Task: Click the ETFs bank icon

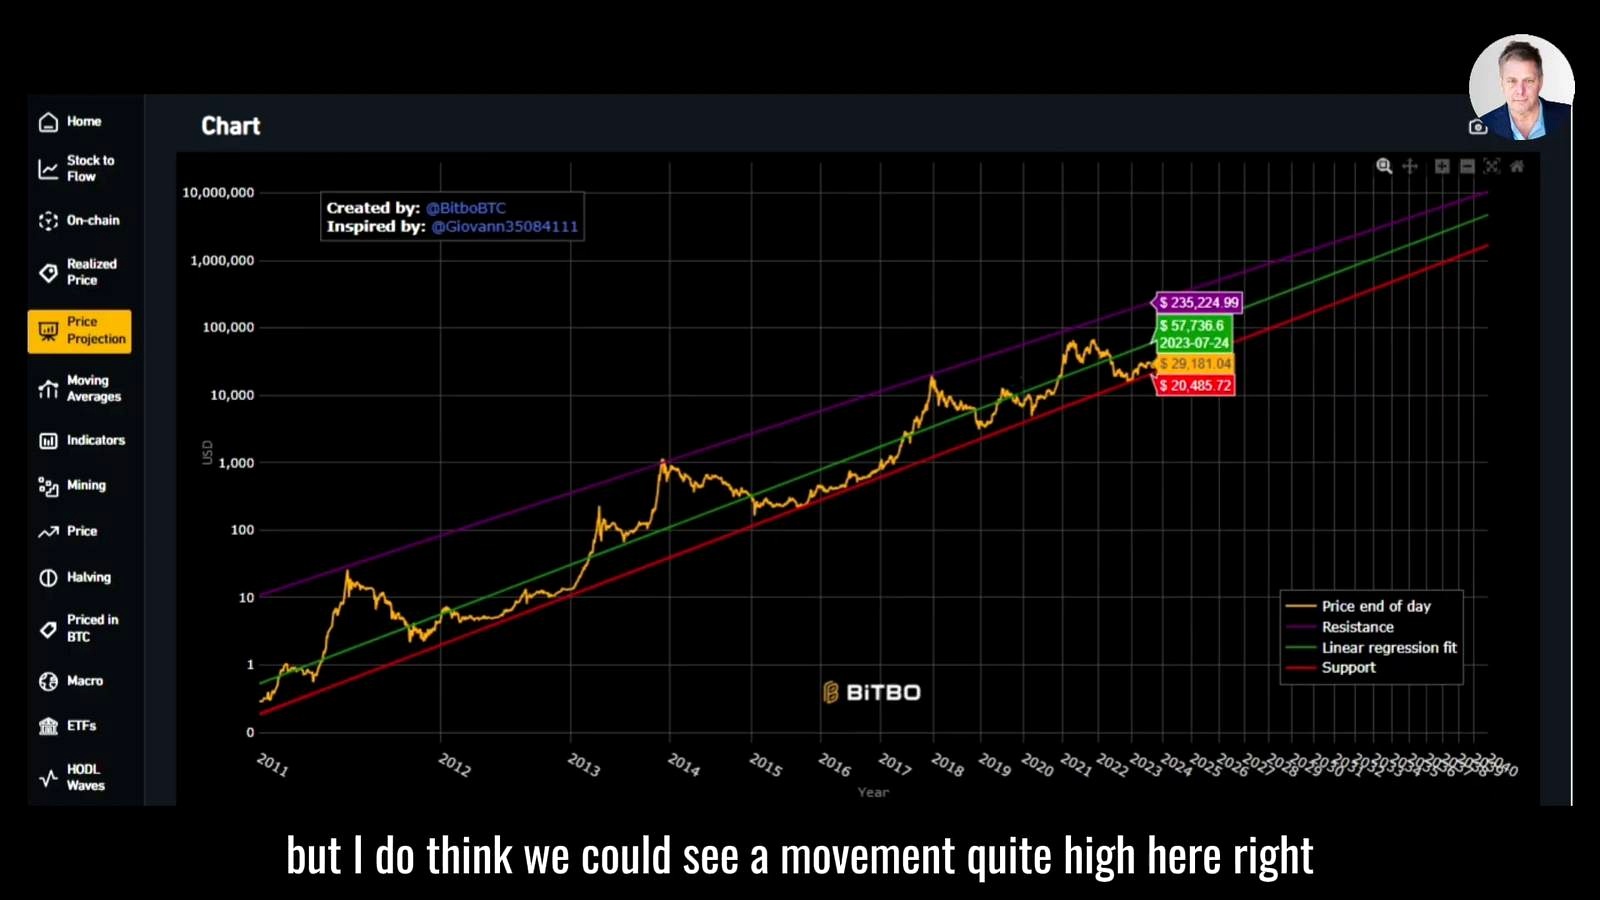Action: [48, 726]
